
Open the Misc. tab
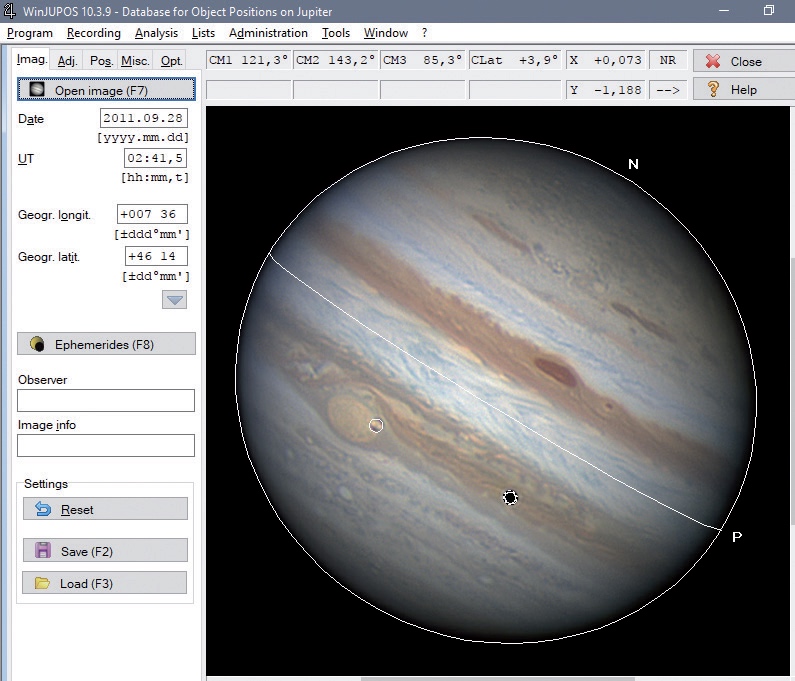click(x=135, y=61)
